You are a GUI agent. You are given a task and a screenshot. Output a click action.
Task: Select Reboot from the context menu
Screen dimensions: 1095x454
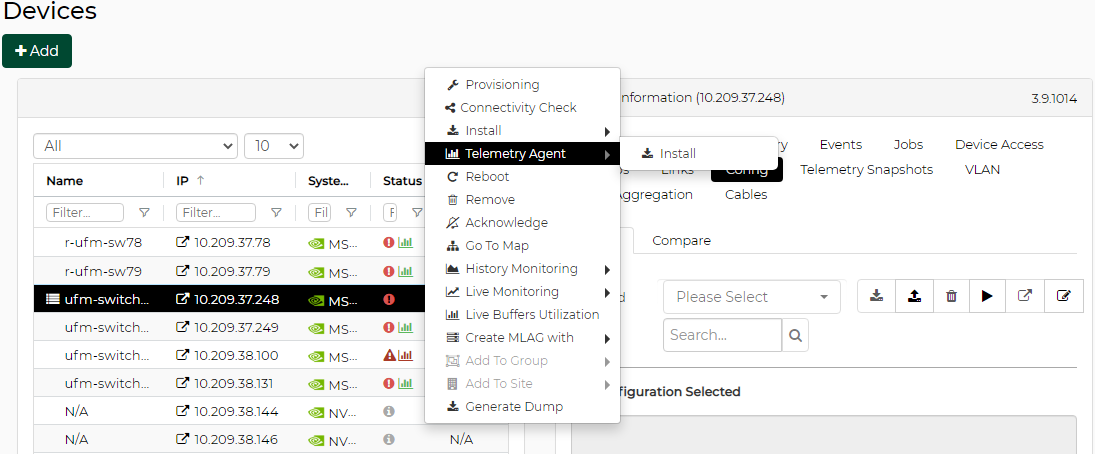click(x=487, y=177)
